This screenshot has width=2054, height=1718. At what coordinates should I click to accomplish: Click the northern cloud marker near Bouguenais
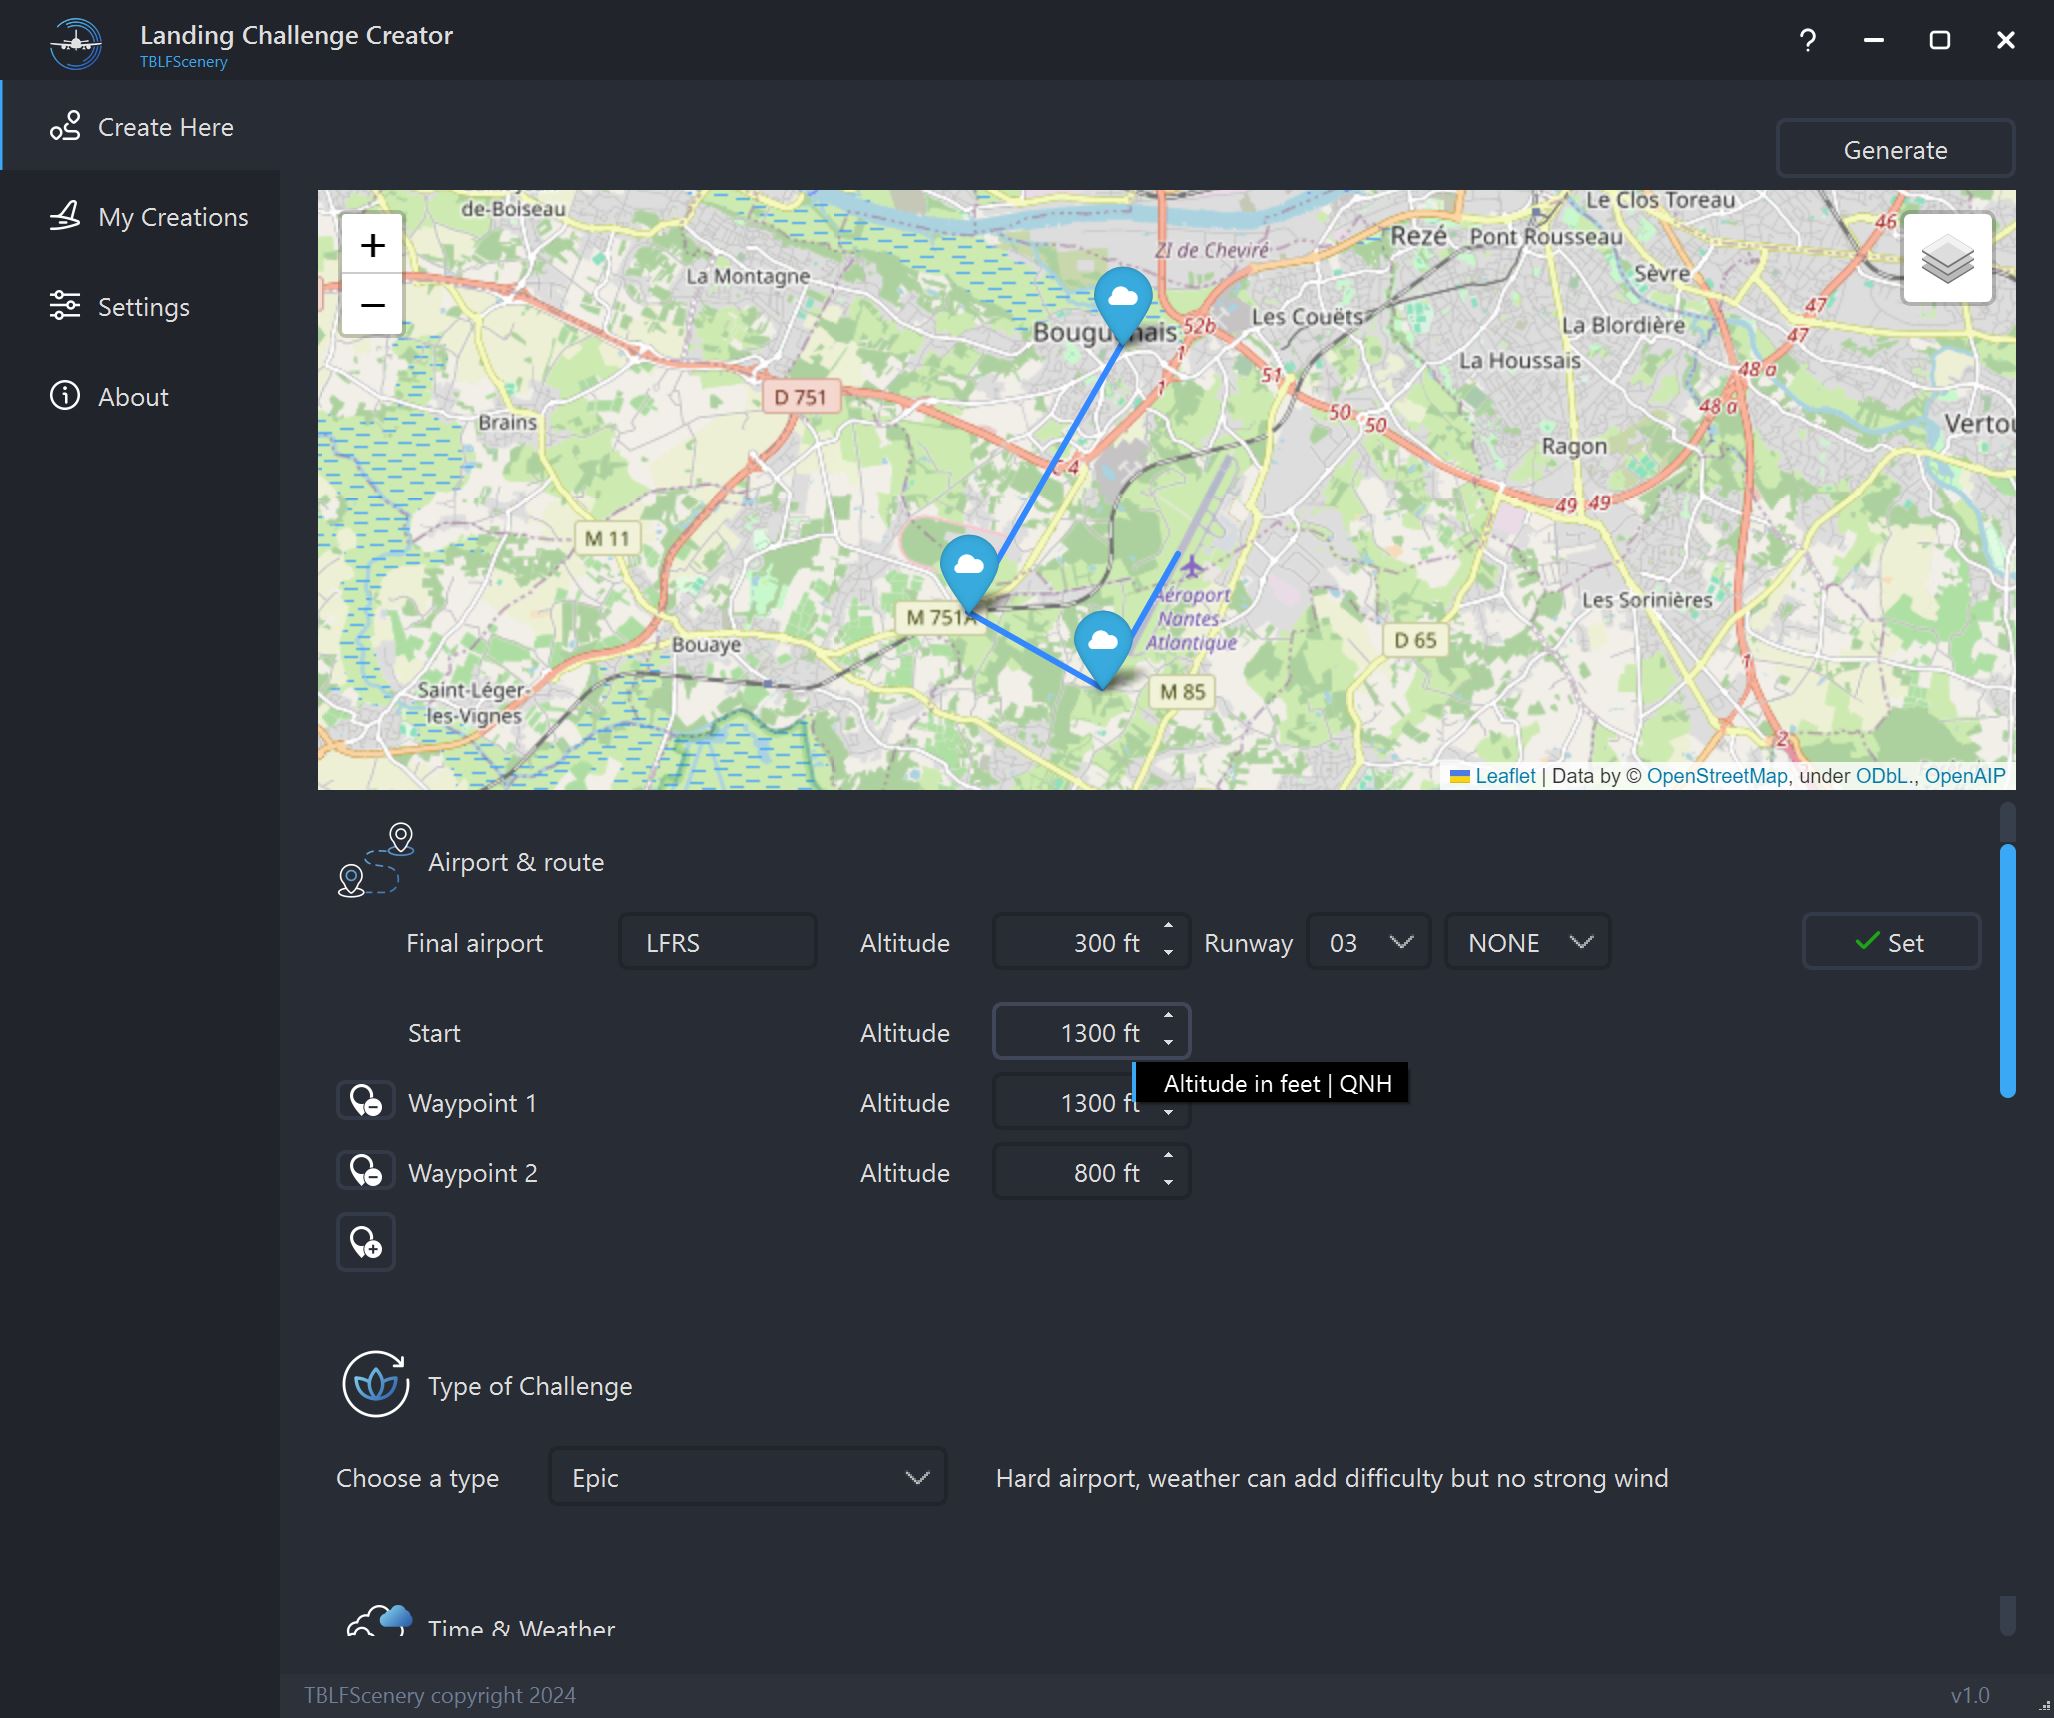point(1123,298)
